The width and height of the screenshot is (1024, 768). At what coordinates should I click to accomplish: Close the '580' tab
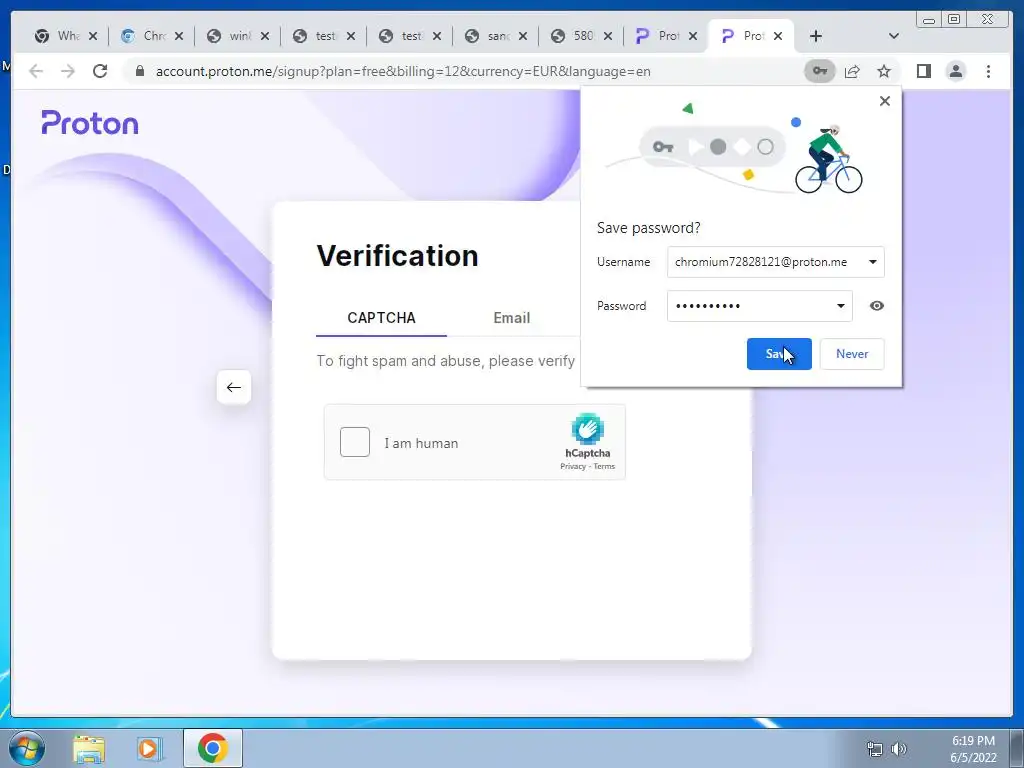608,36
